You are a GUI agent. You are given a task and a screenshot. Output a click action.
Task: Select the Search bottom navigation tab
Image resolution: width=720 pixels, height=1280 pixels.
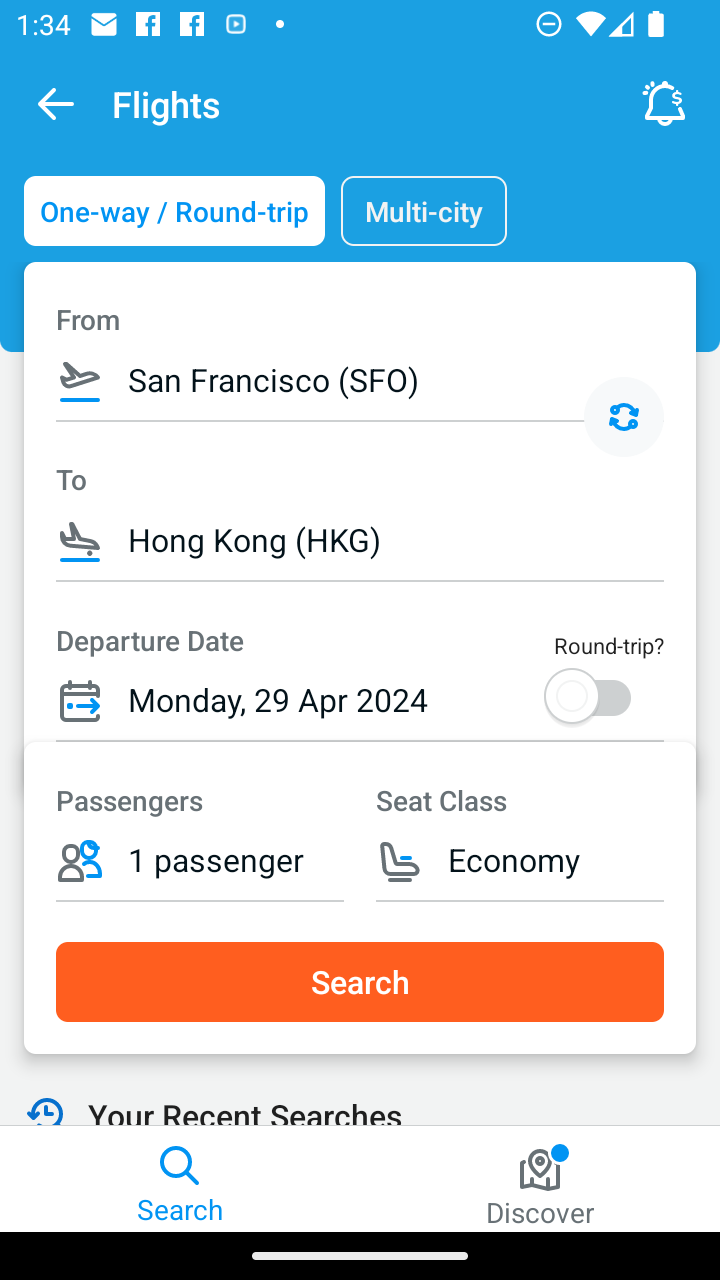coord(180,1186)
